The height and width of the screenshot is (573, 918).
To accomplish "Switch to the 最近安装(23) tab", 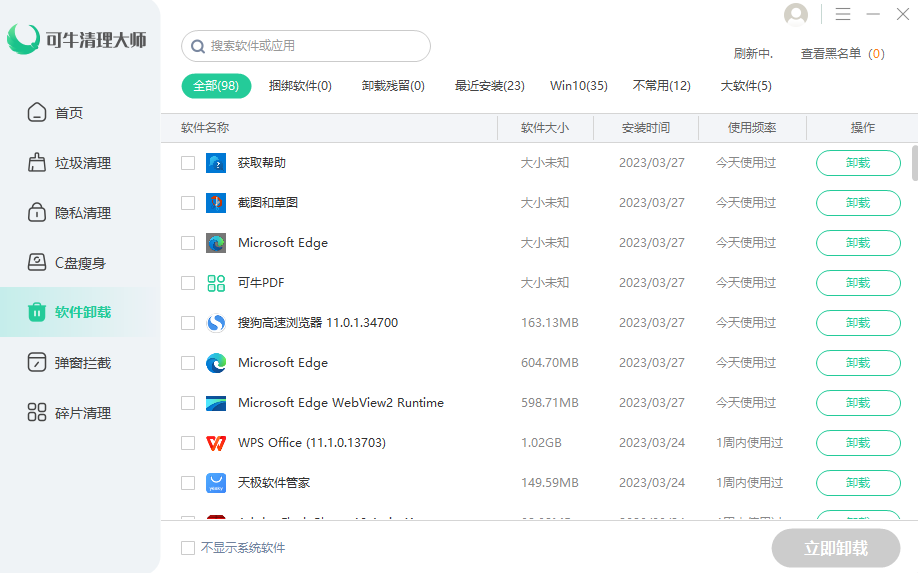I will (x=489, y=86).
